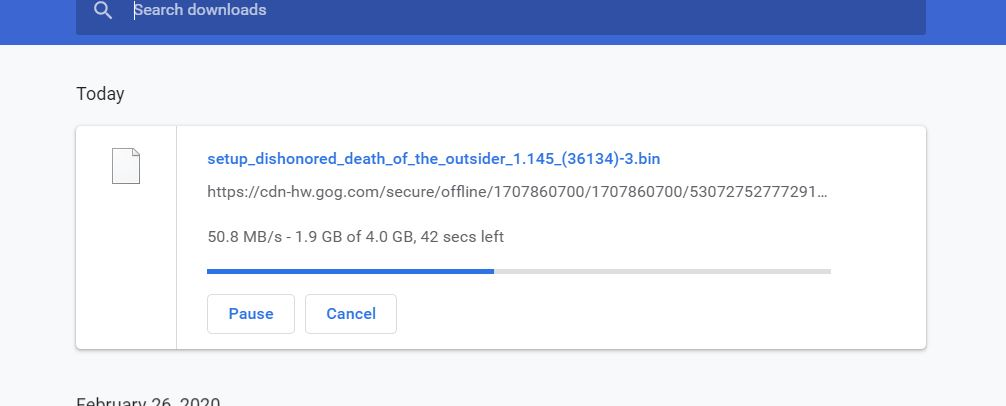The width and height of the screenshot is (1006, 406).
Task: Click the white area below the file icon
Action: click(126, 269)
